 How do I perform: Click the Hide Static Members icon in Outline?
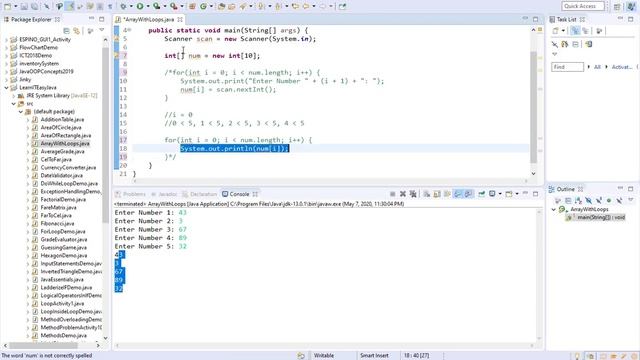click(599, 200)
